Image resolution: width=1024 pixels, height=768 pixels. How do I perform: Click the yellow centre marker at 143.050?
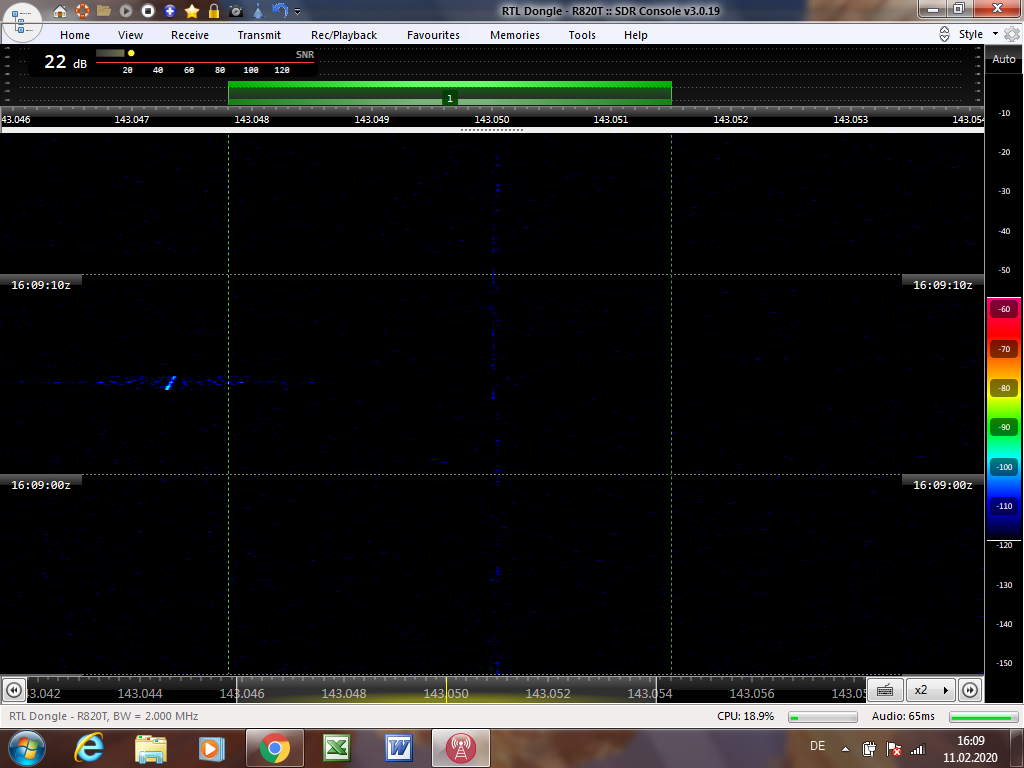coord(446,690)
